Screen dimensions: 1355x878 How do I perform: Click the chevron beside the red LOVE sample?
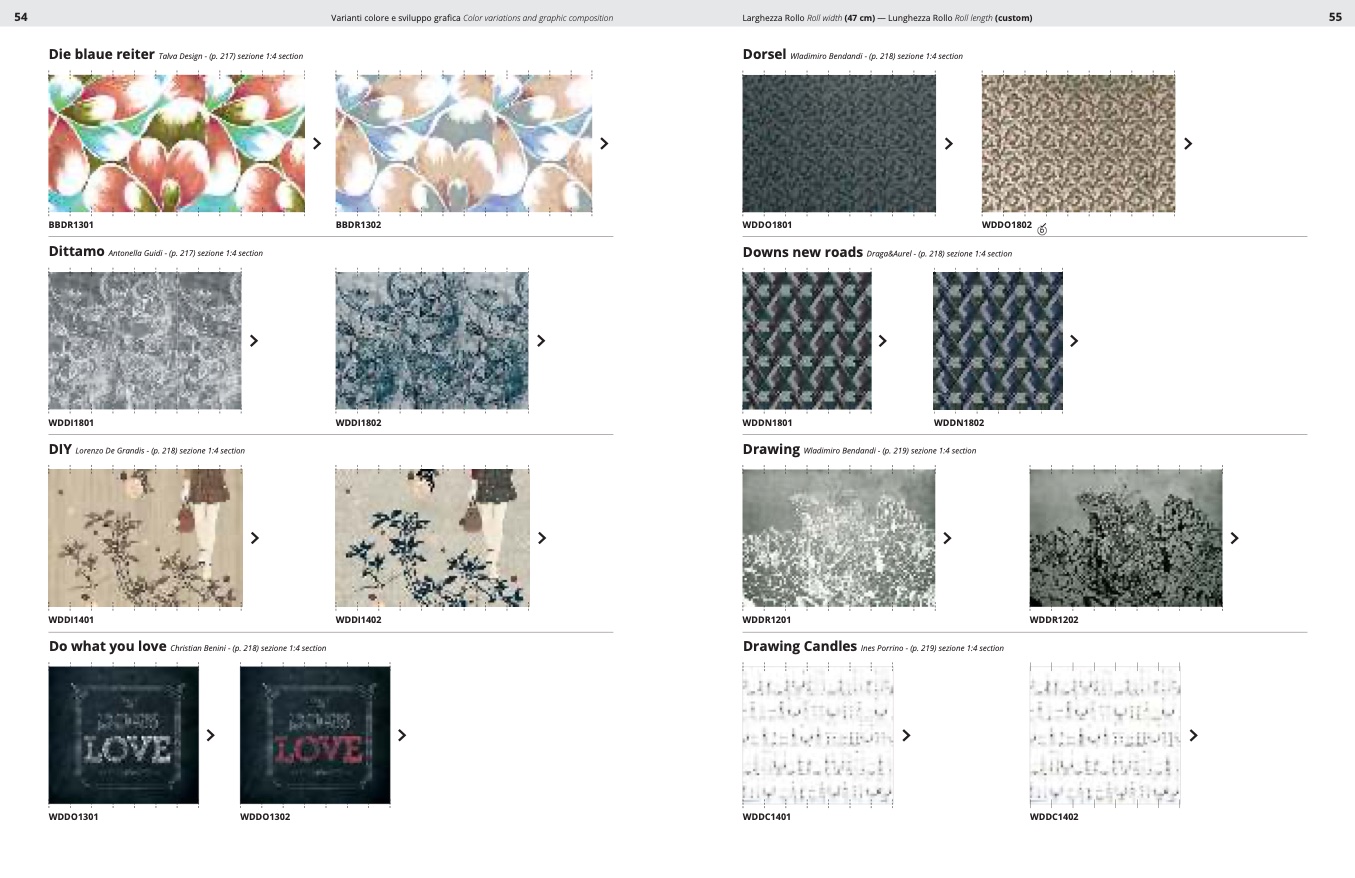click(402, 735)
